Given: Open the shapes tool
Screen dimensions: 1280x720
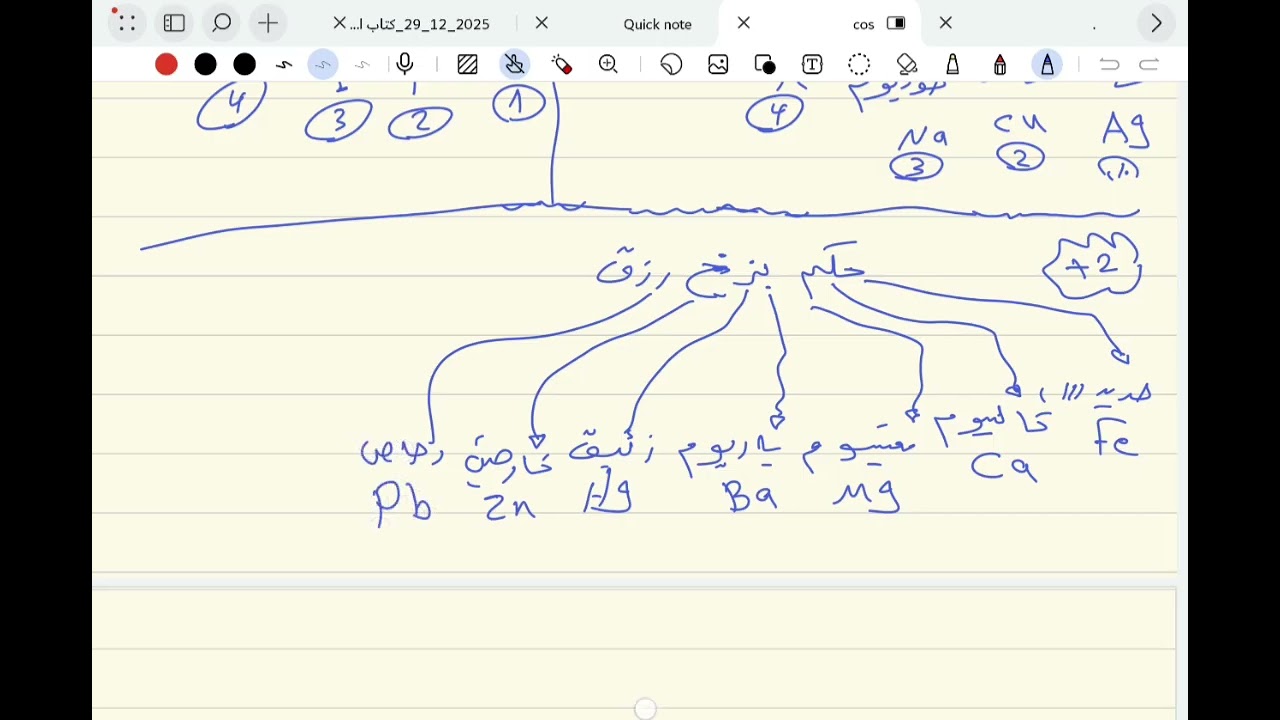Looking at the screenshot, I should tap(765, 65).
